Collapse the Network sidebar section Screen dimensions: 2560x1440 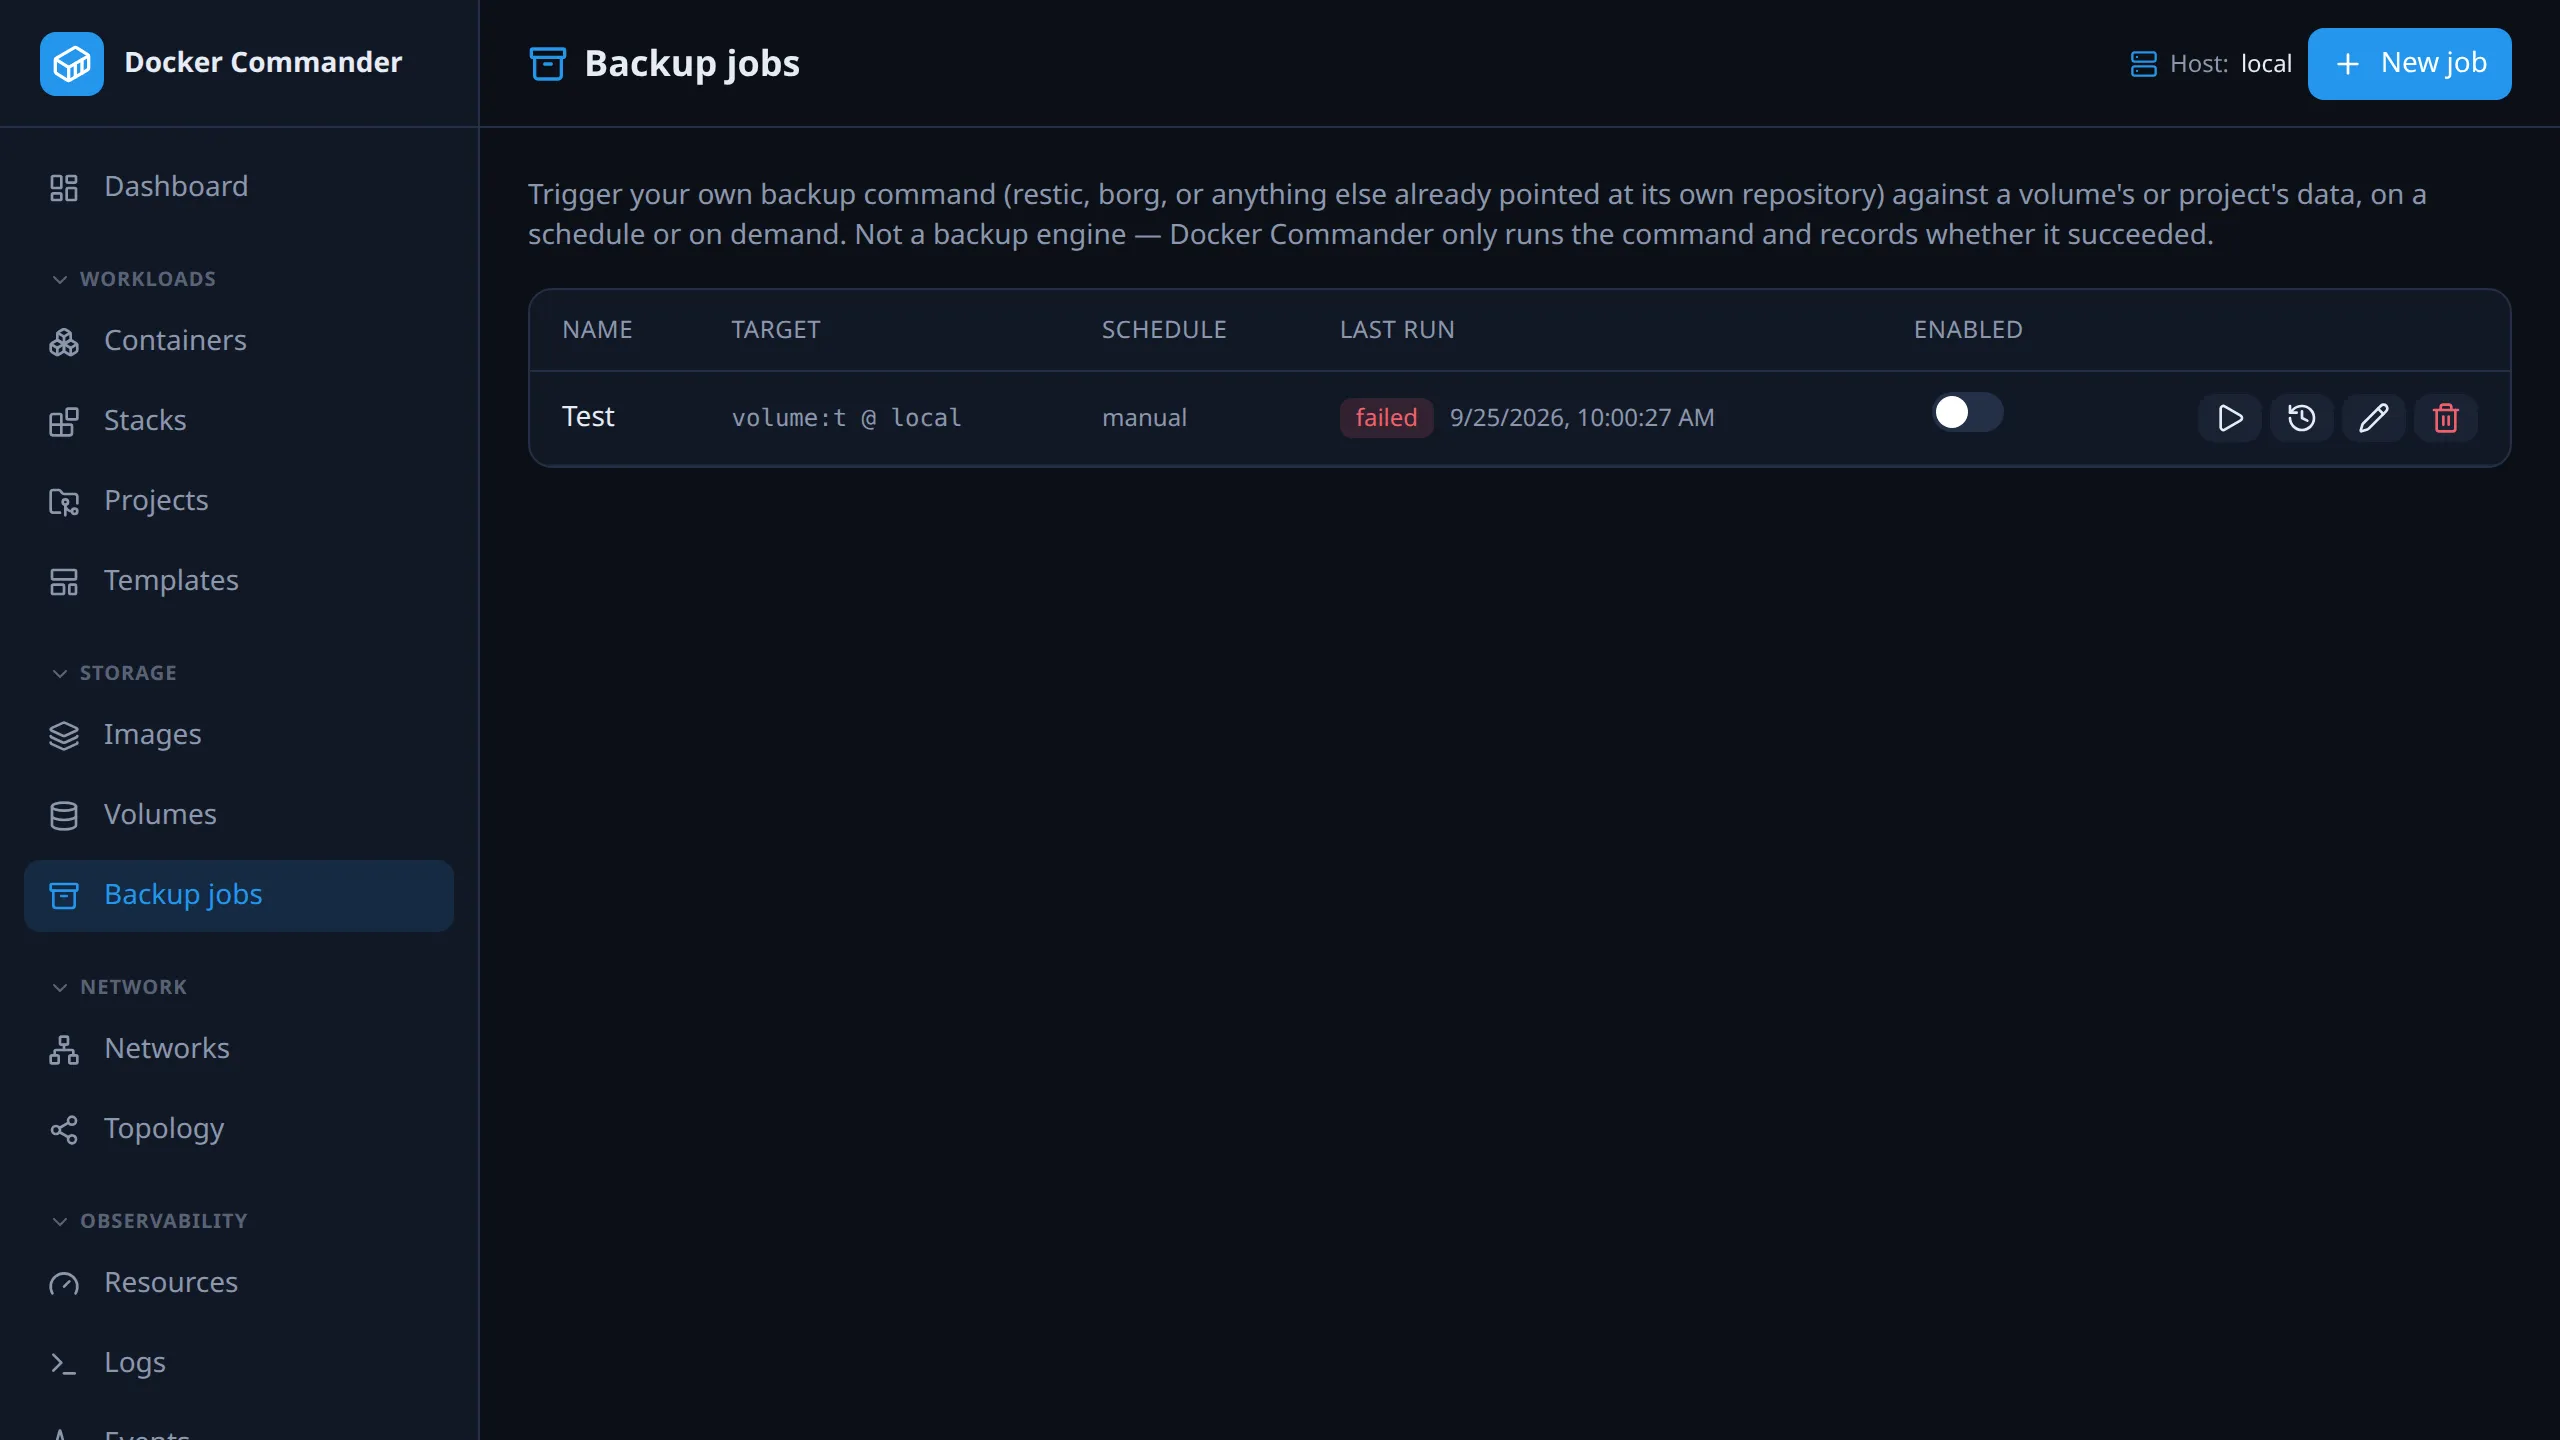118,987
